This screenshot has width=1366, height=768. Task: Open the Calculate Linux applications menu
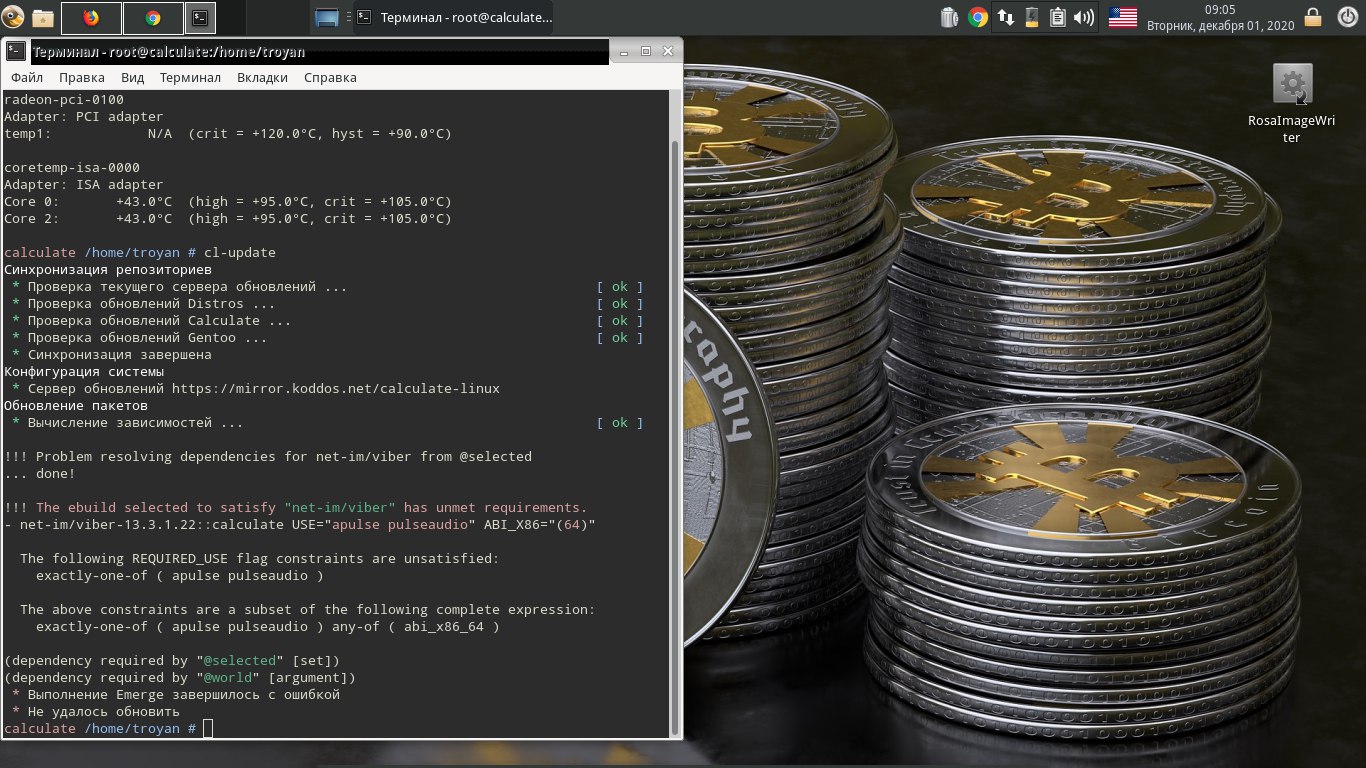click(x=13, y=17)
